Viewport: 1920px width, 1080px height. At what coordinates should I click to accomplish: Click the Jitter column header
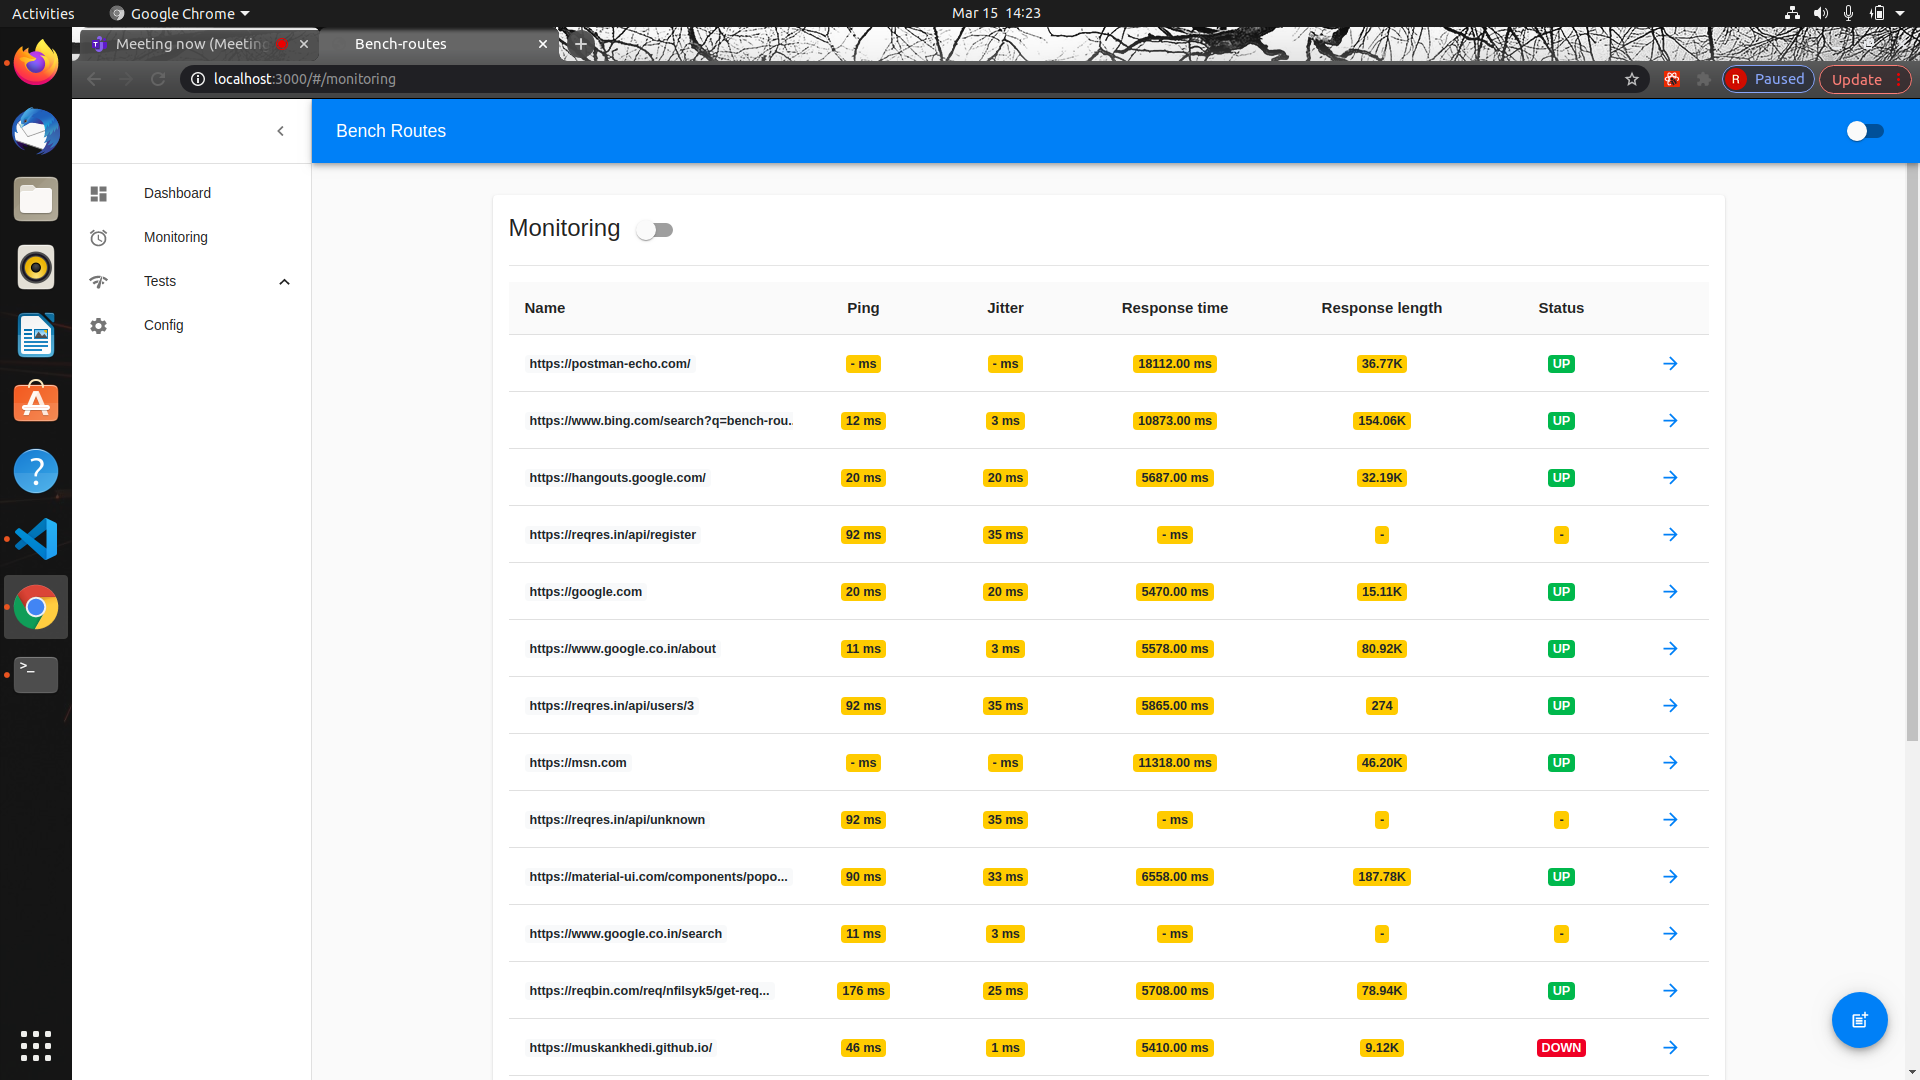point(1005,308)
